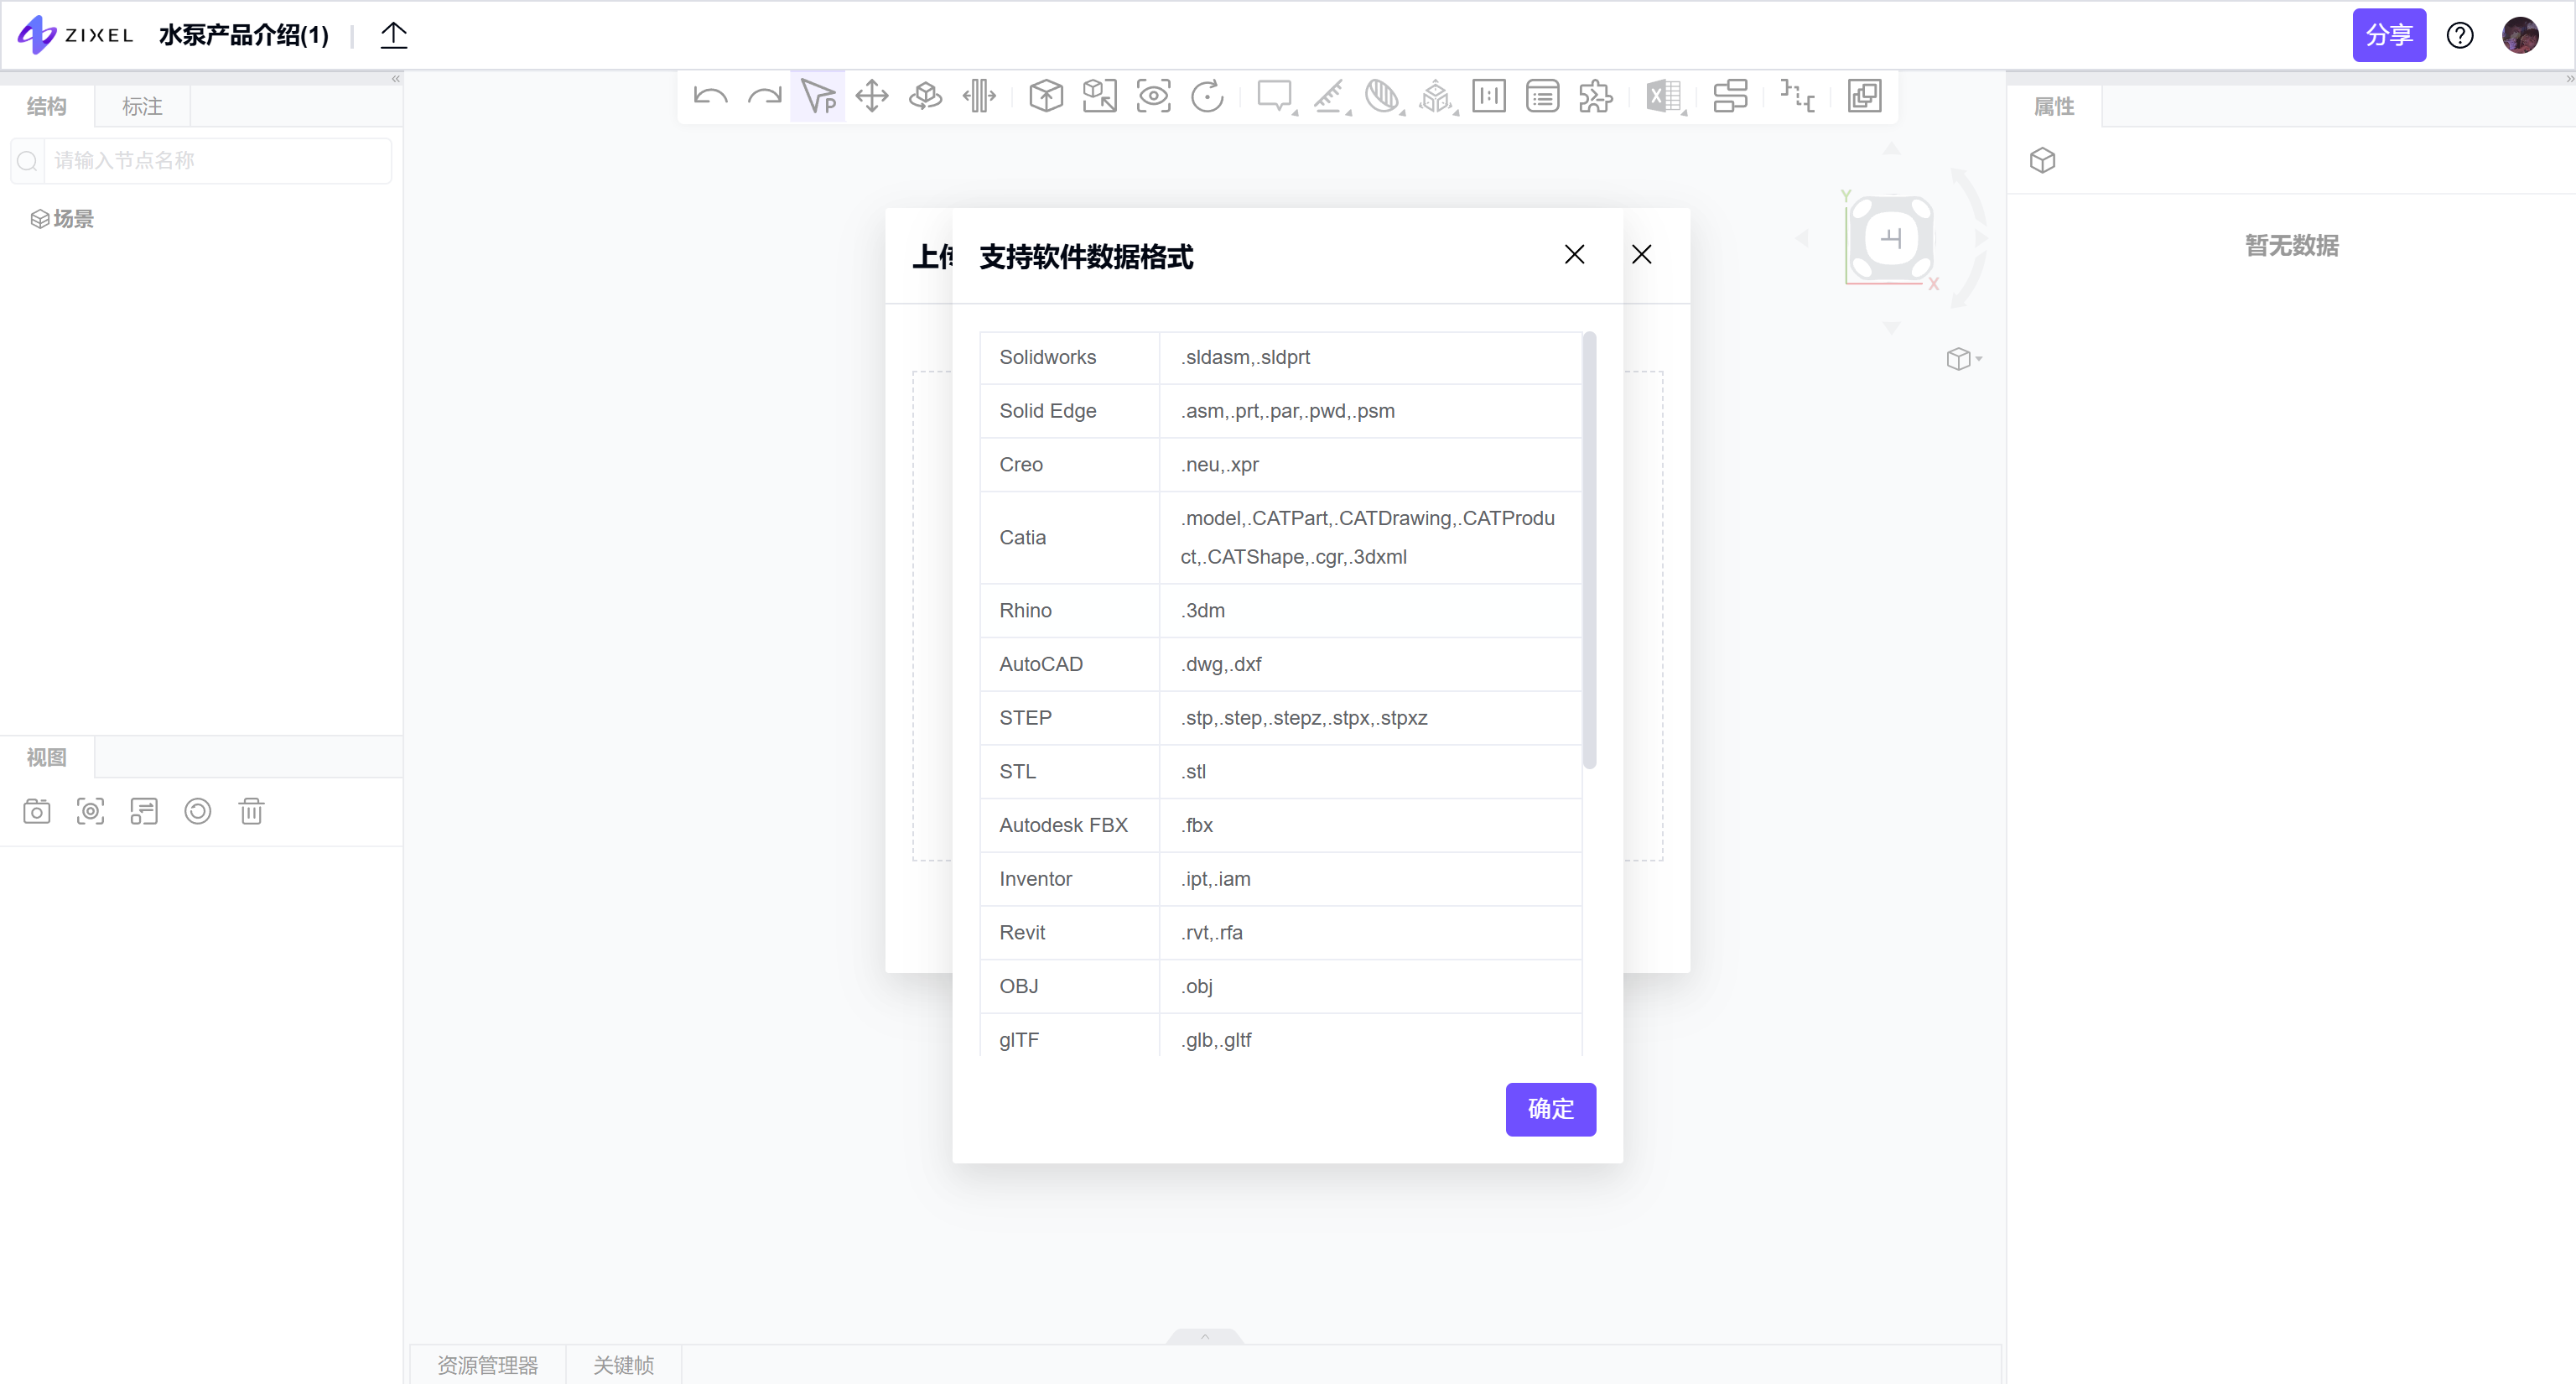The width and height of the screenshot is (2576, 1384).
Task: Expand the bottom panel up chevron
Action: coord(1205,1337)
